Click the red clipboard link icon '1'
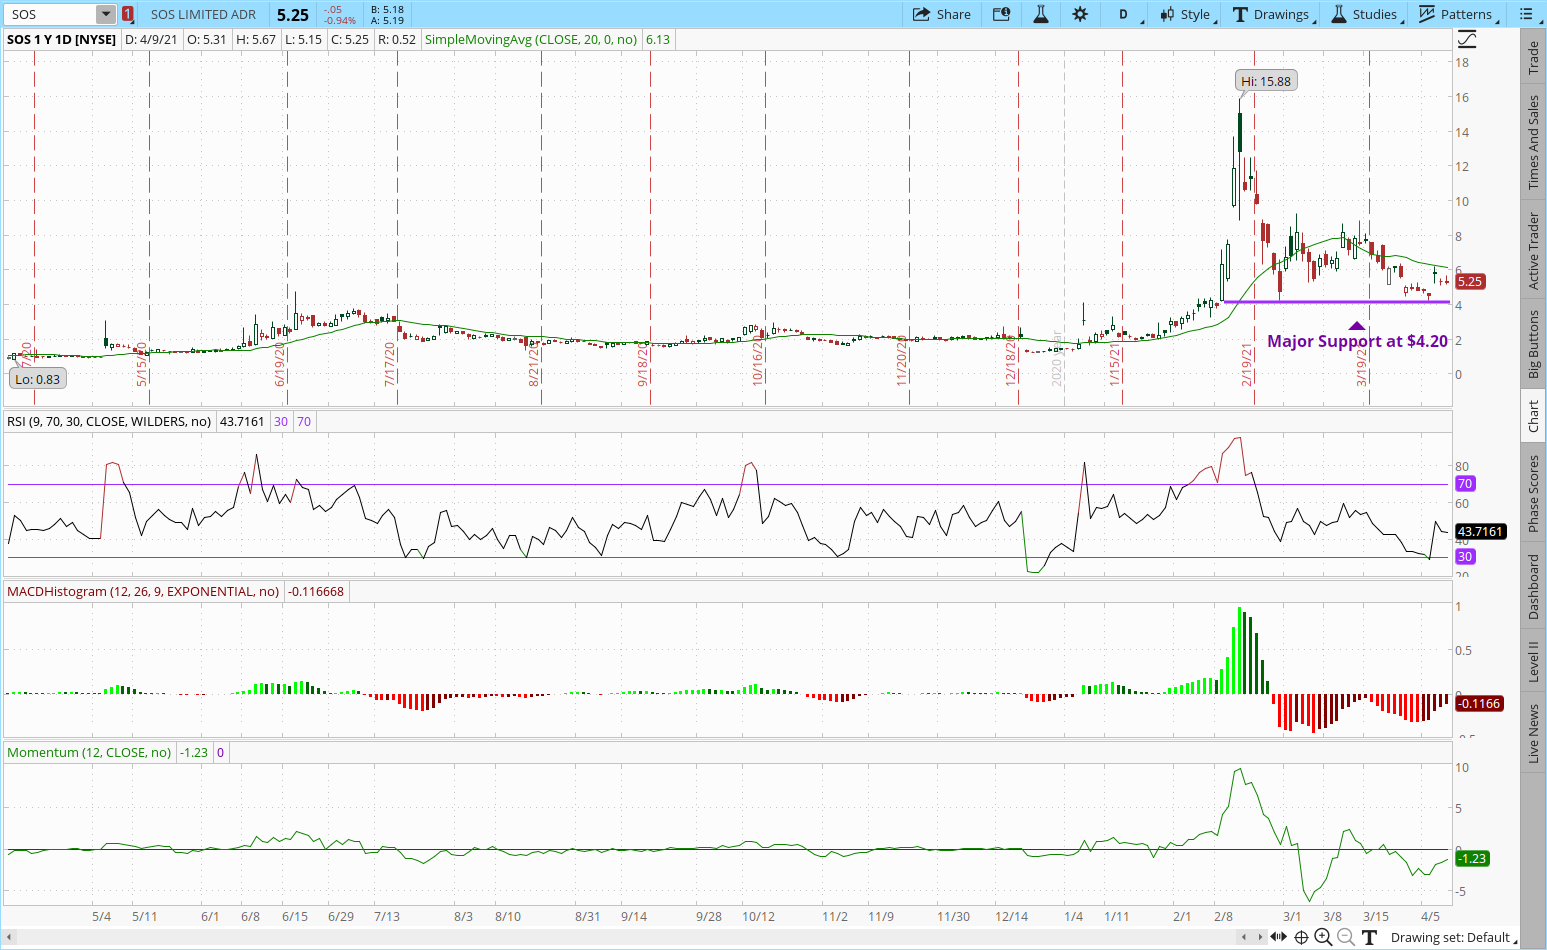The width and height of the screenshot is (1547, 950). click(x=128, y=14)
